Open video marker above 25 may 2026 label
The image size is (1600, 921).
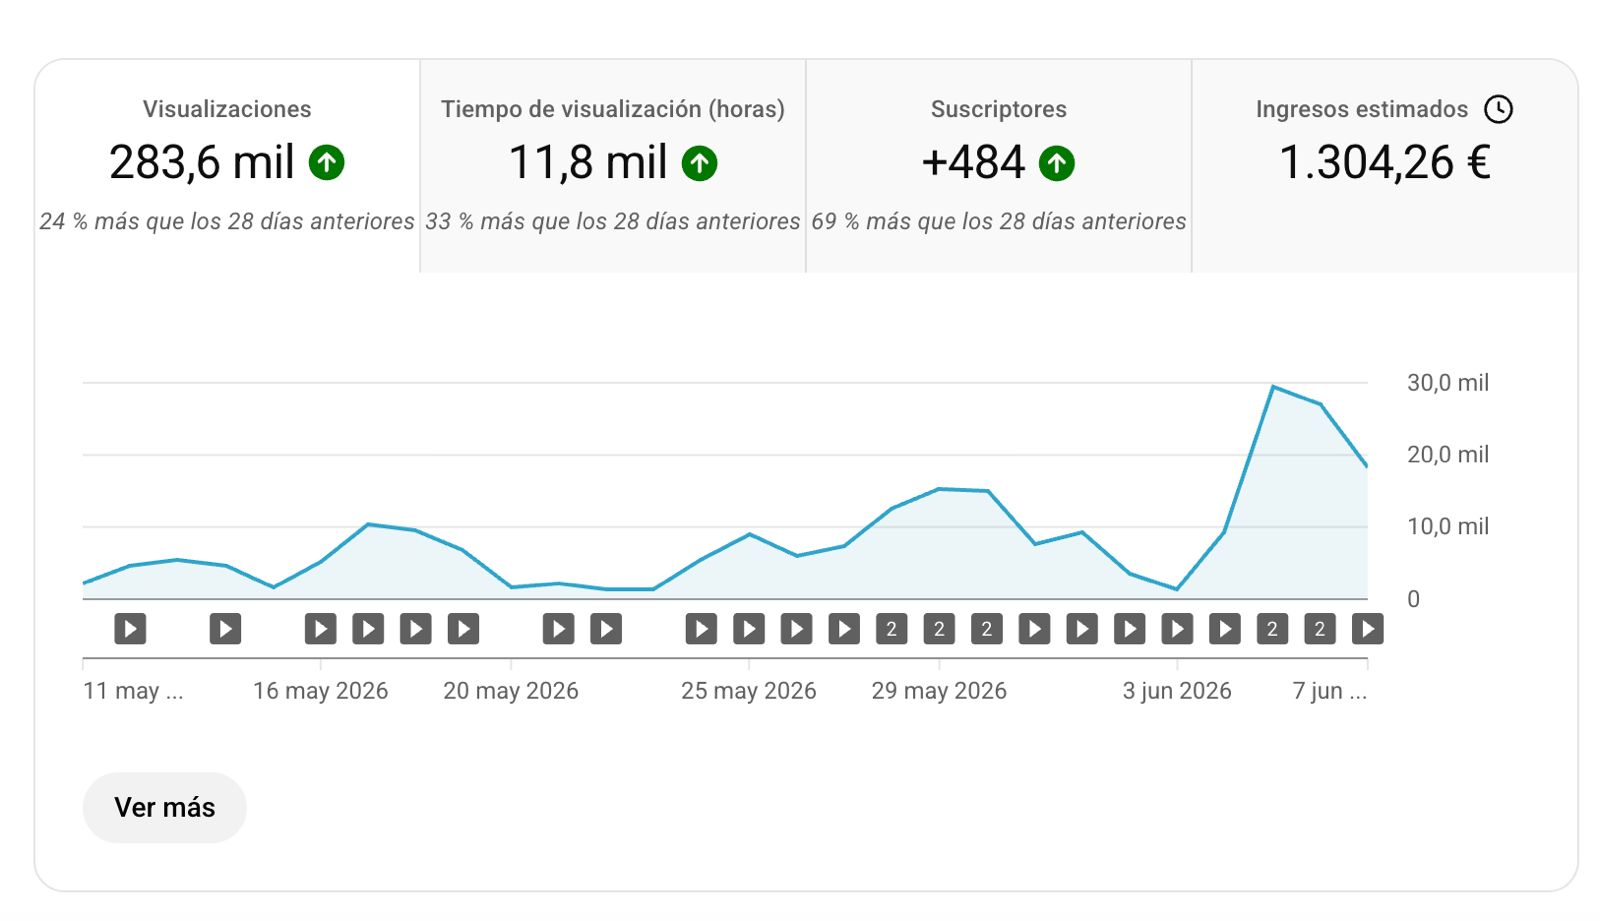tap(749, 629)
